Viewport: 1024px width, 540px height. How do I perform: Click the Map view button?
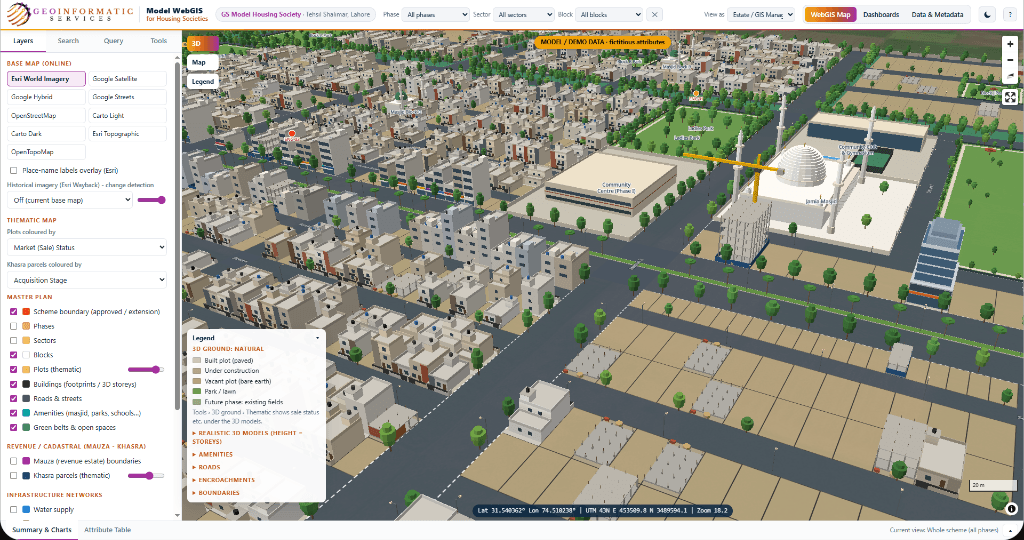point(203,63)
